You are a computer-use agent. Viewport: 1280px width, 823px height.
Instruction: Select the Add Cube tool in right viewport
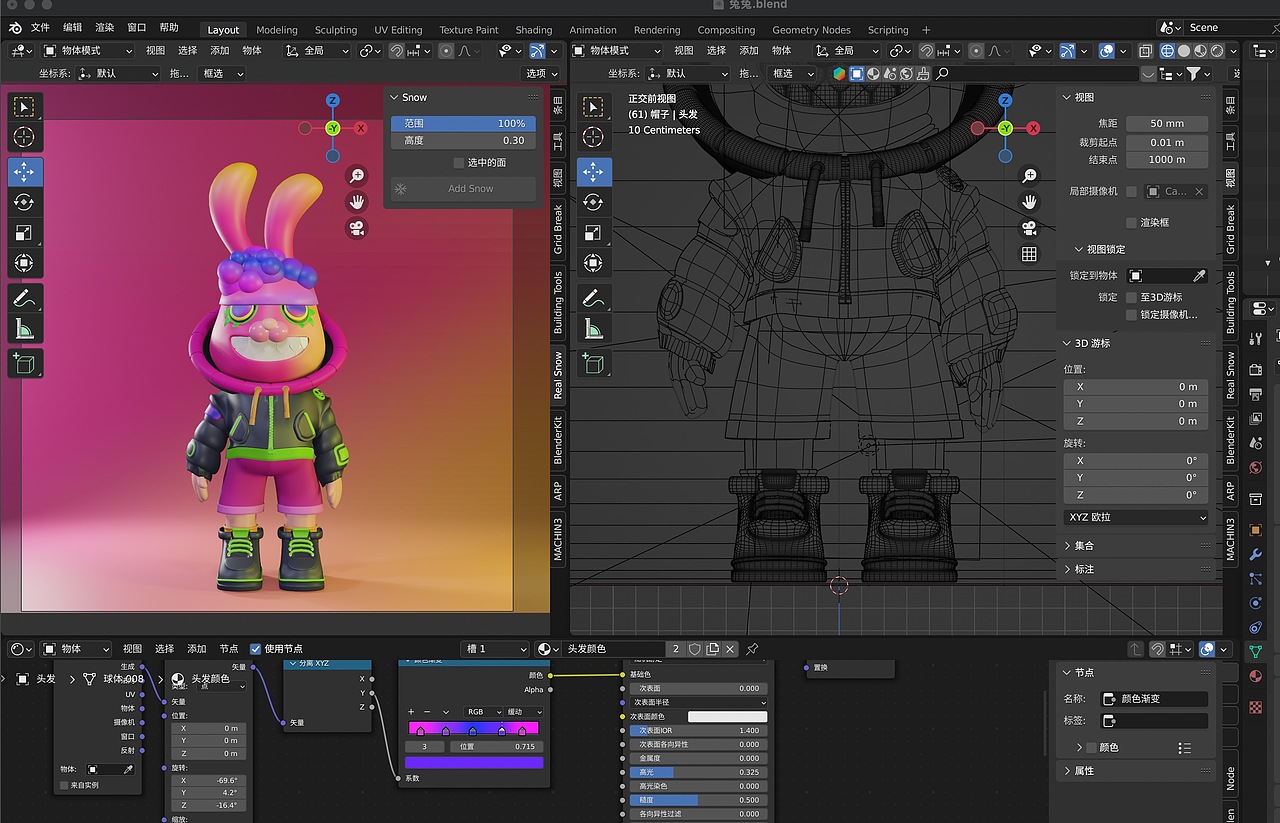coord(593,364)
